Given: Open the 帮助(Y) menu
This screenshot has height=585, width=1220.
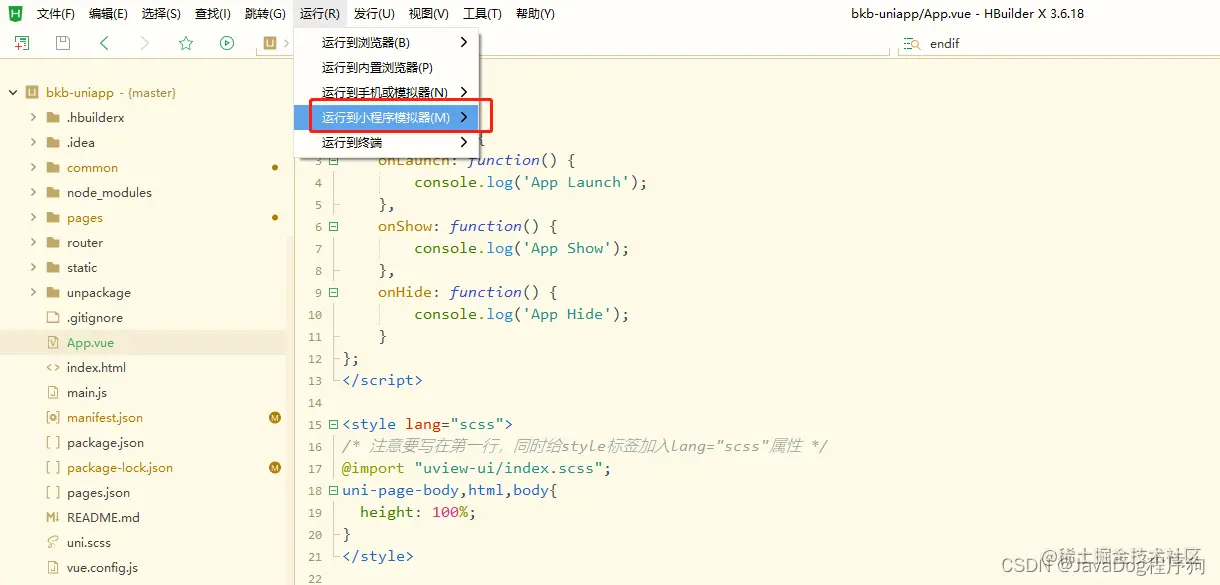Looking at the screenshot, I should (535, 14).
